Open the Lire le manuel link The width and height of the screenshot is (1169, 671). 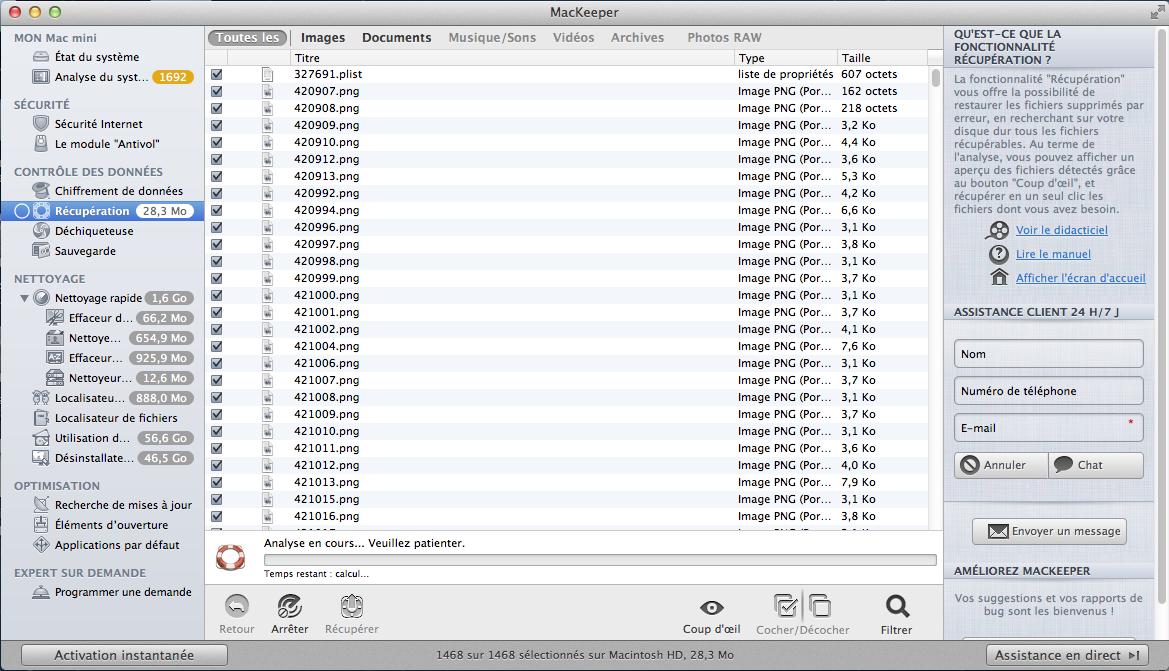(1053, 254)
